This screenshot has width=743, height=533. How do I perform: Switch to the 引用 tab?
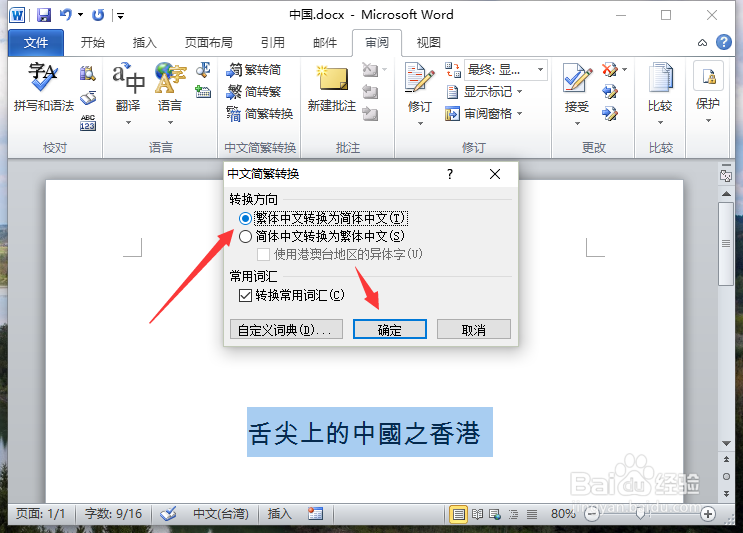(x=273, y=43)
